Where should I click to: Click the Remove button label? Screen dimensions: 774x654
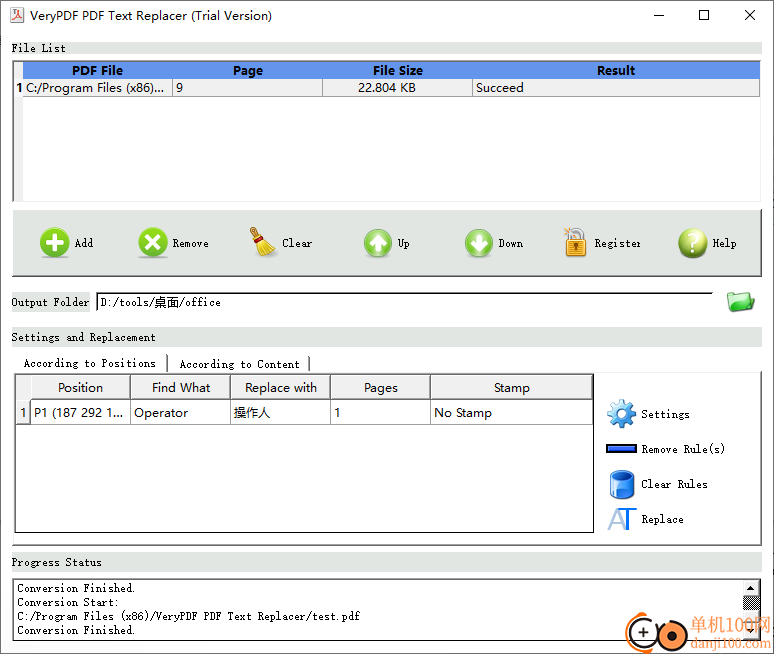pos(191,243)
